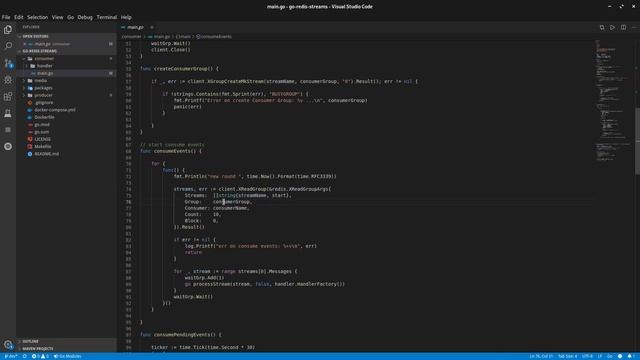Open the Debug view bug icon
Screen dimensions: 640x360
click(x=8, y=80)
